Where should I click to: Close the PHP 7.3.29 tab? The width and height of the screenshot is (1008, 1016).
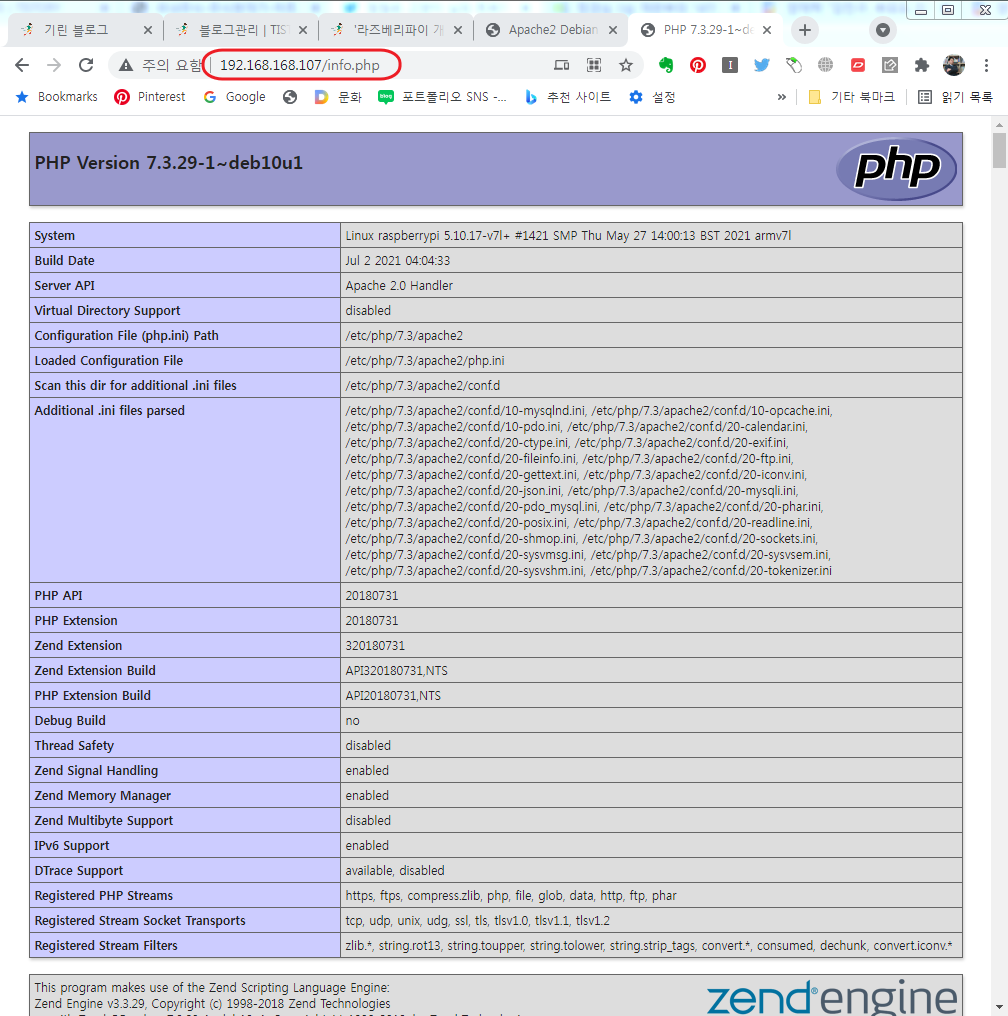[x=767, y=30]
